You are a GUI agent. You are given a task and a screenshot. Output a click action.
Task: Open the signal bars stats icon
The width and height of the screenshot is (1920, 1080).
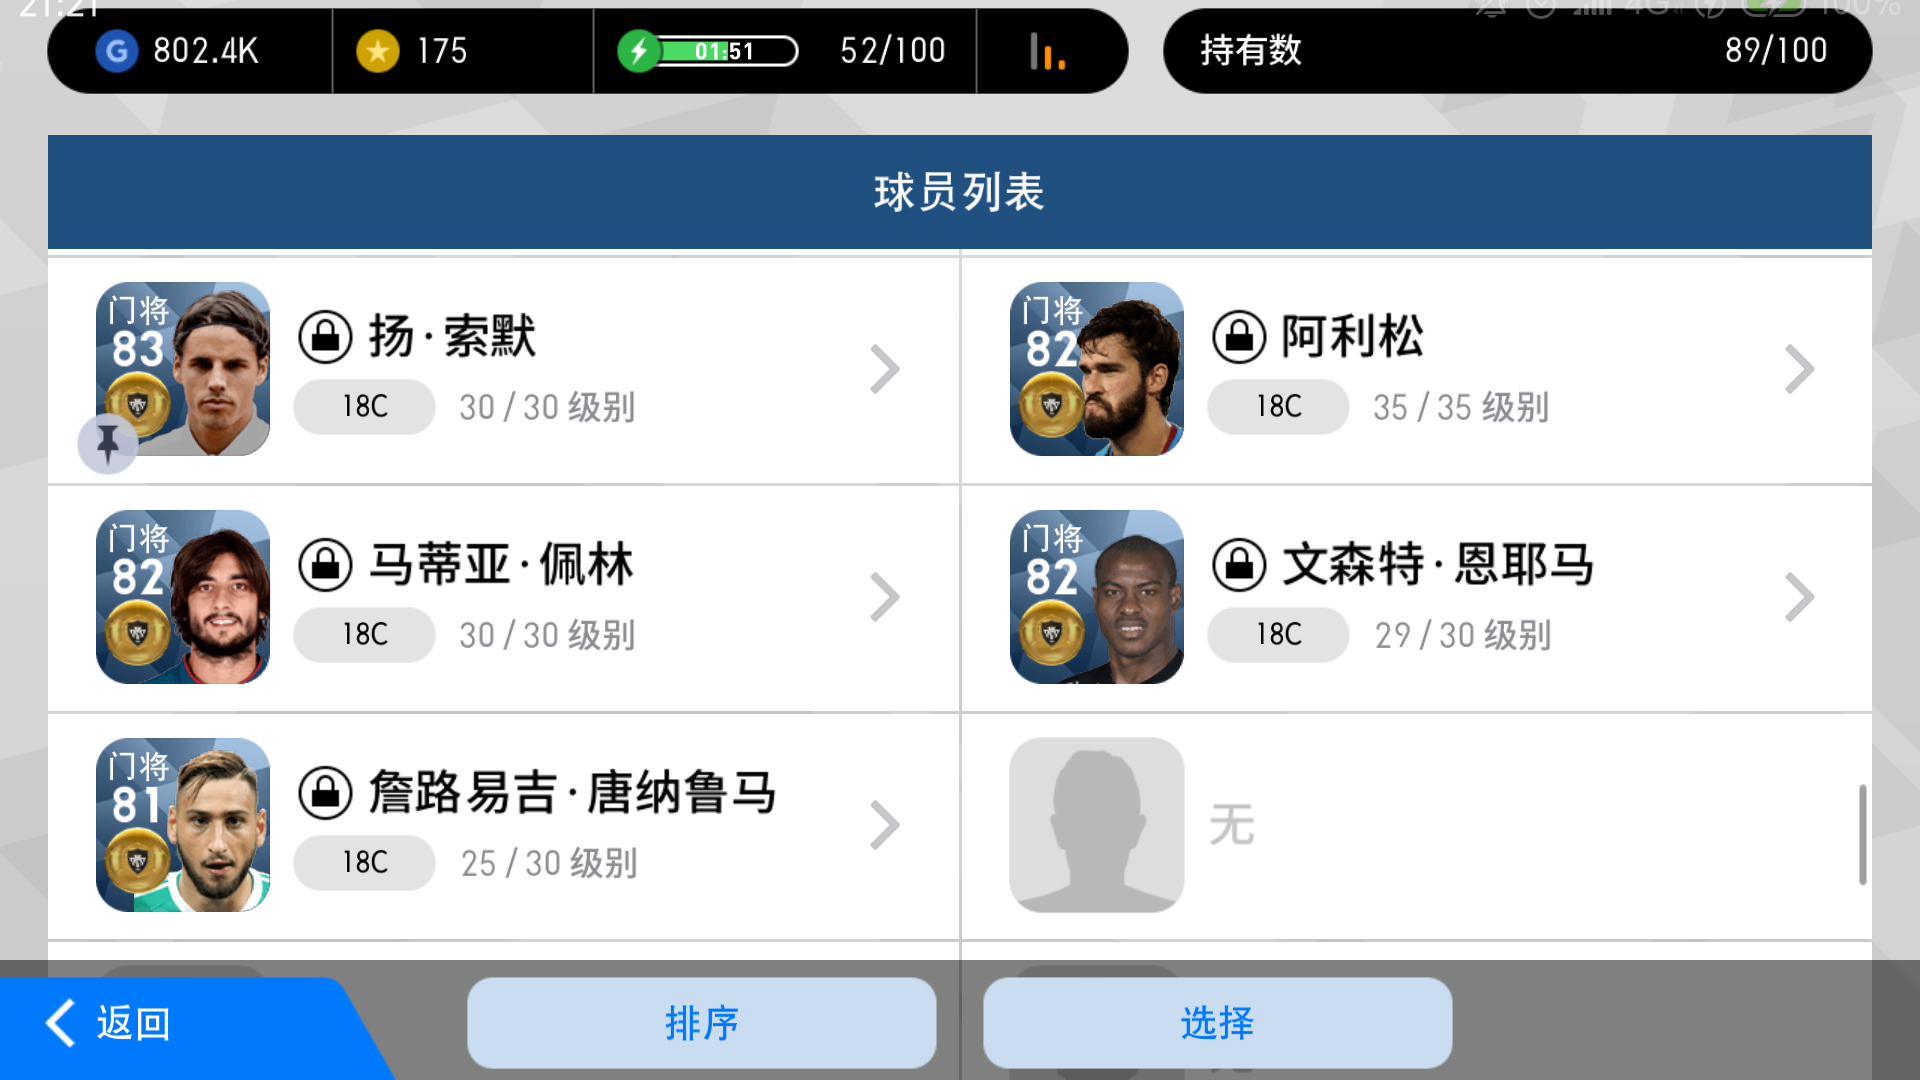coord(1047,51)
